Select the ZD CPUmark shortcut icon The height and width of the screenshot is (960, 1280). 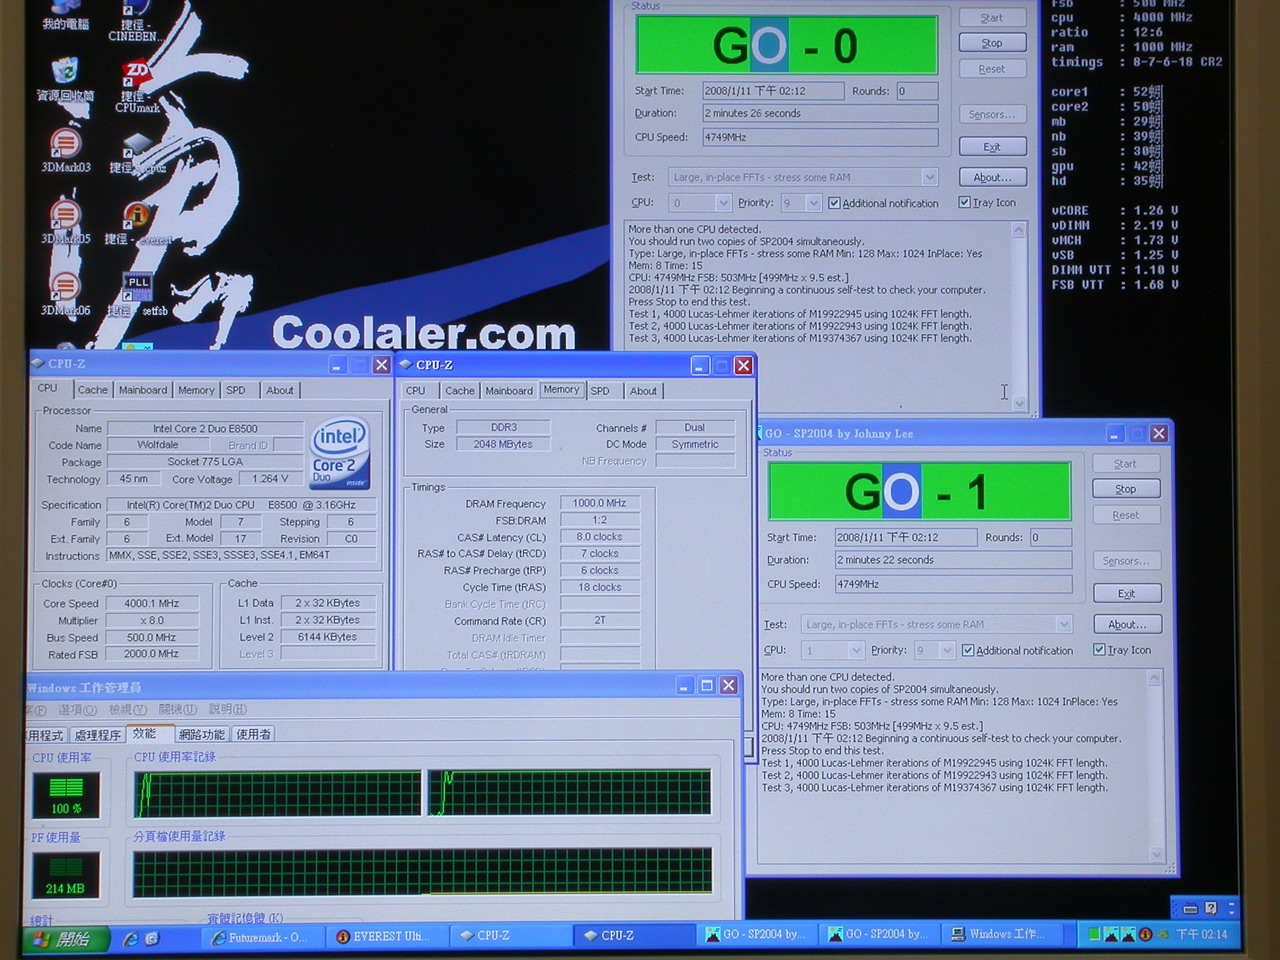pos(136,86)
